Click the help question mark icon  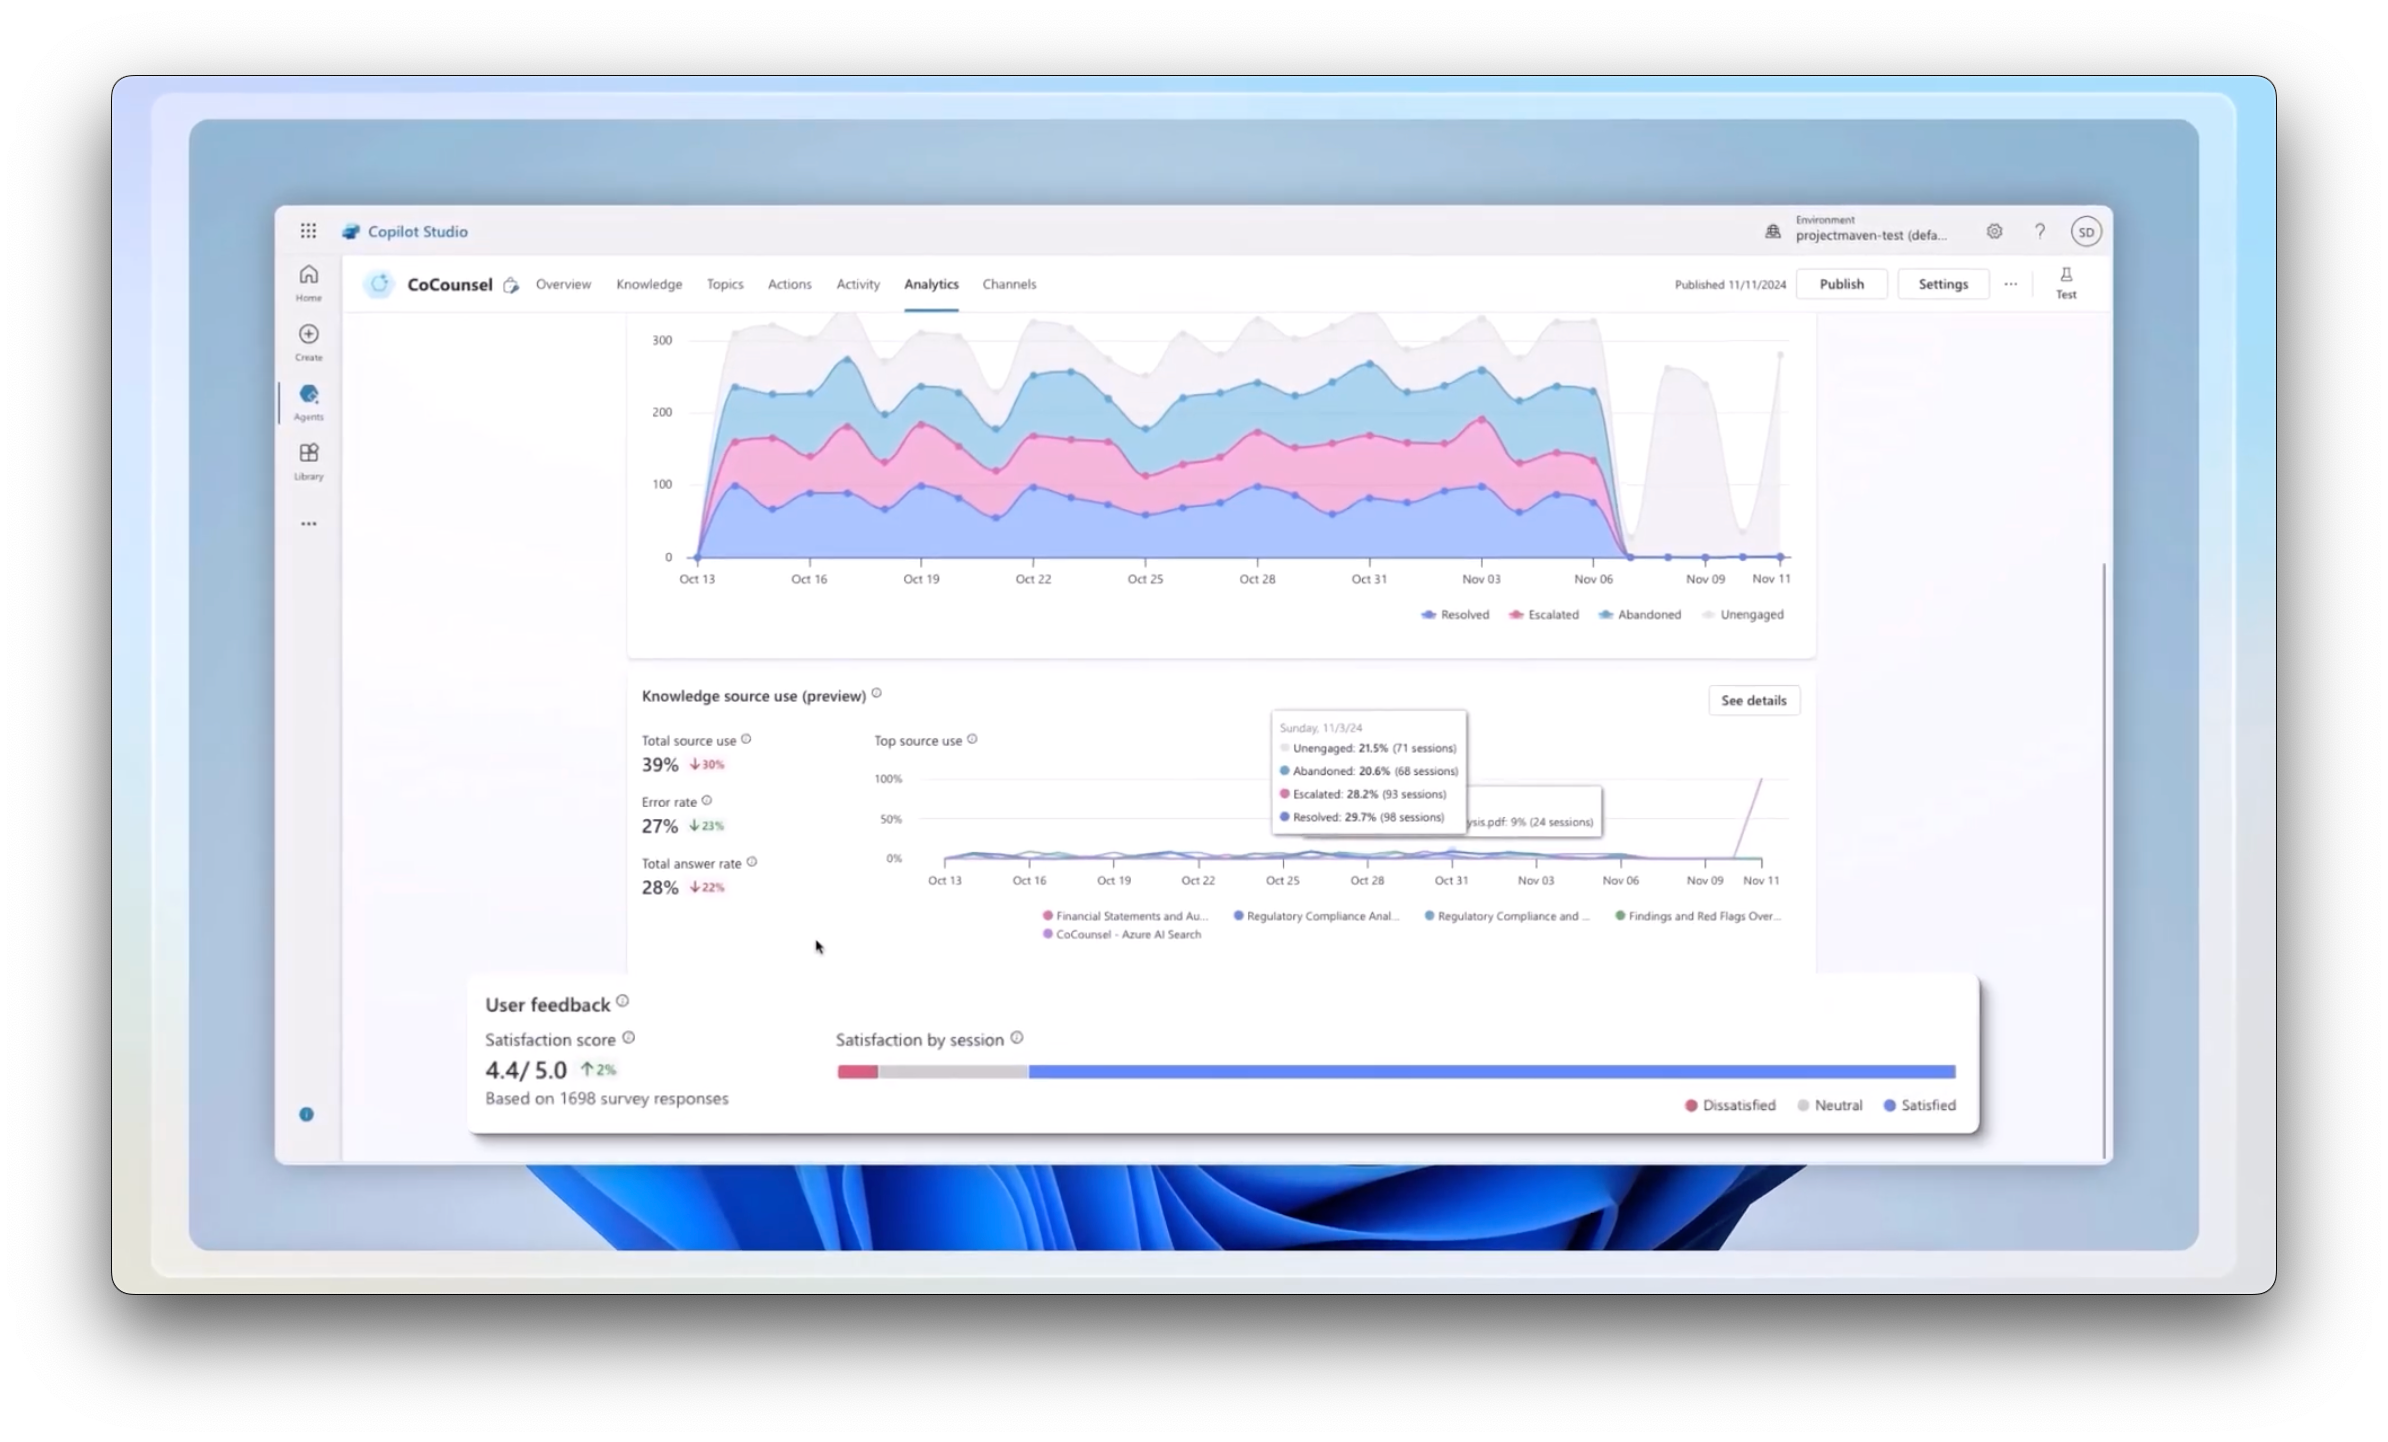2040,231
